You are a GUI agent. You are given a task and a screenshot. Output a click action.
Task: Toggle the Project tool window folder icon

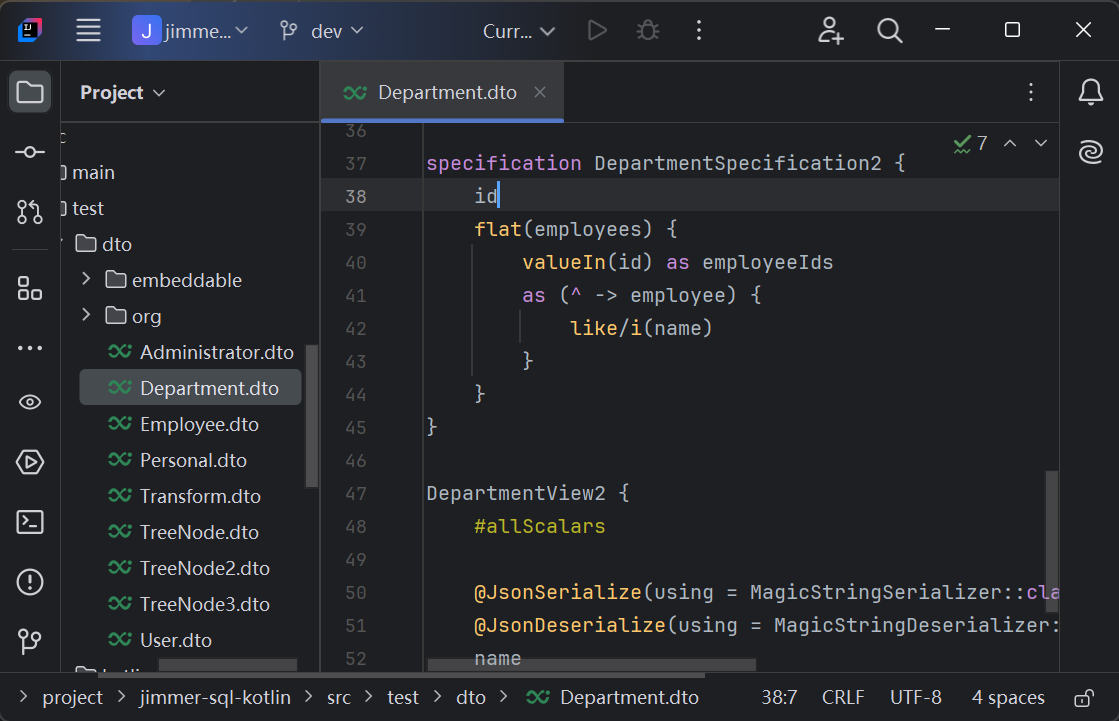tap(30, 93)
